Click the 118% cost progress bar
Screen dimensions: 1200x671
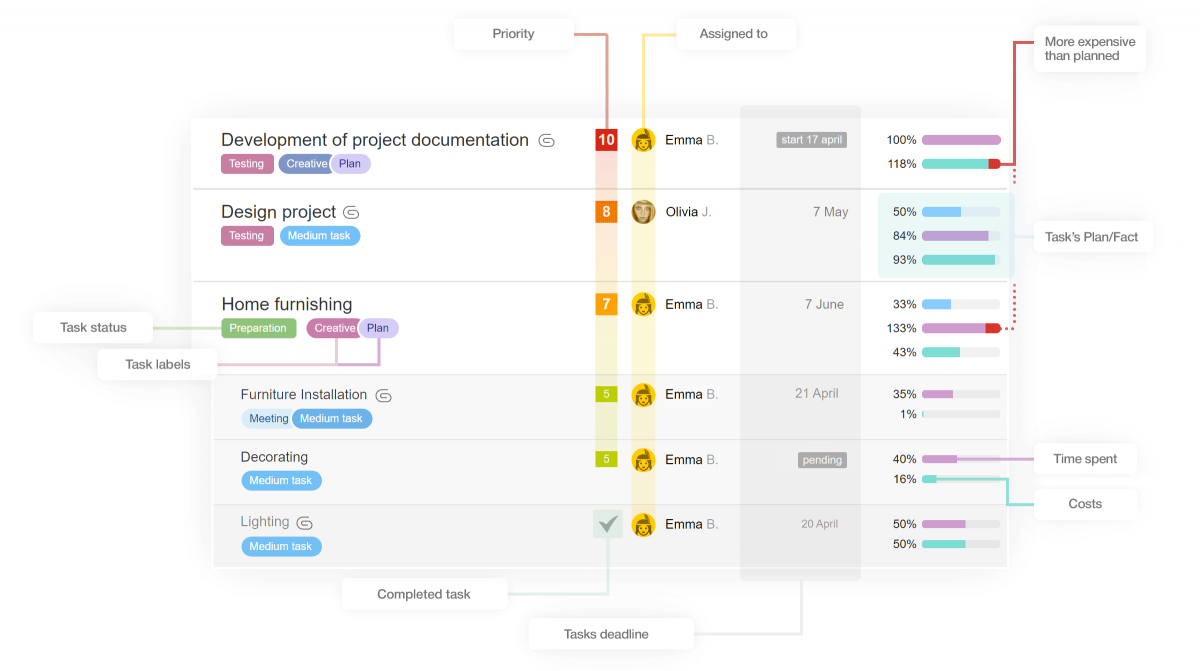tap(961, 164)
